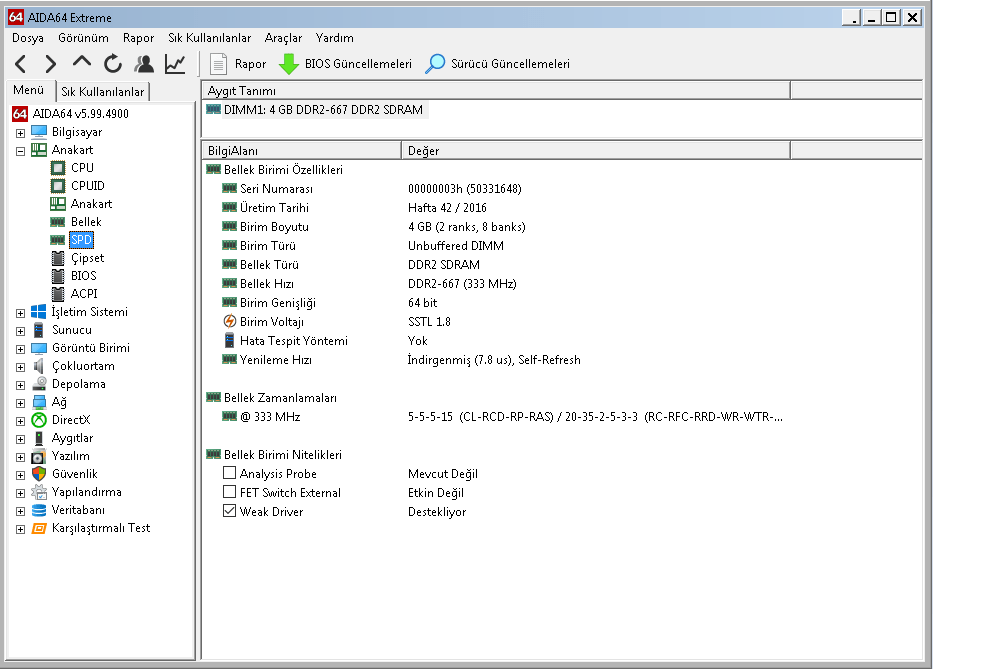Screen dimensions: 1008x669
Task: Click the Değer column header
Action: [x=596, y=150]
